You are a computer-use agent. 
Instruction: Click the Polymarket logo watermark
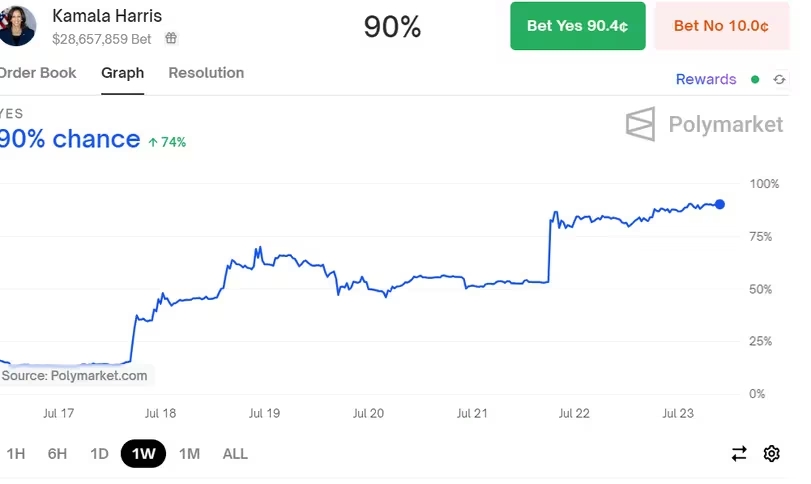704,125
